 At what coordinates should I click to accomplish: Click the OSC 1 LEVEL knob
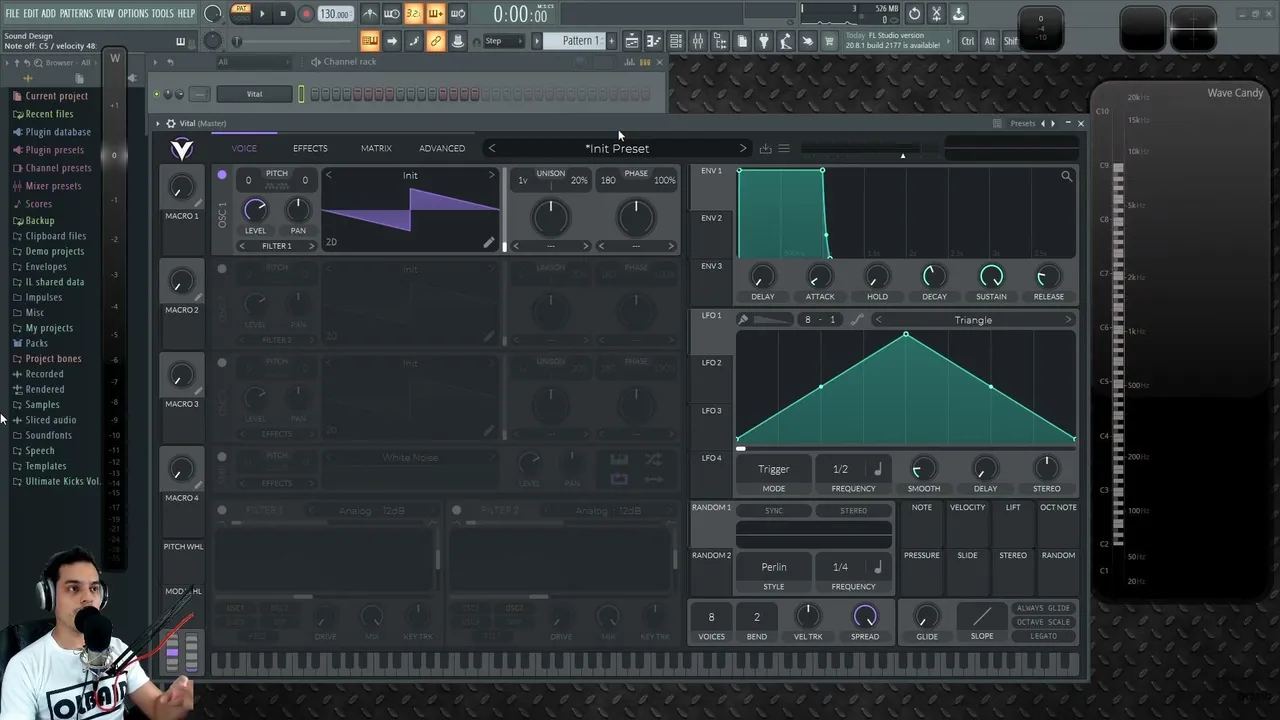256,210
